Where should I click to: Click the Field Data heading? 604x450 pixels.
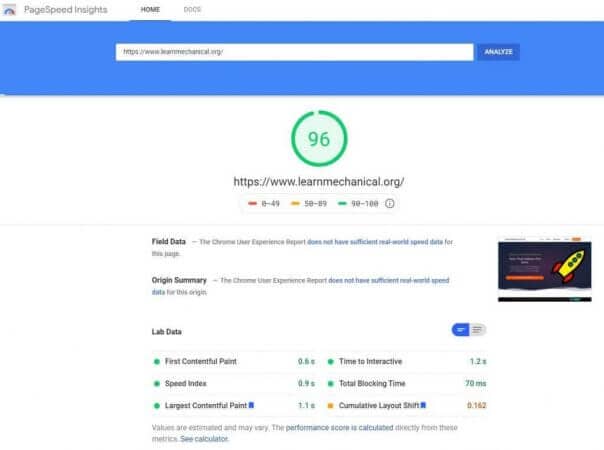pos(169,242)
